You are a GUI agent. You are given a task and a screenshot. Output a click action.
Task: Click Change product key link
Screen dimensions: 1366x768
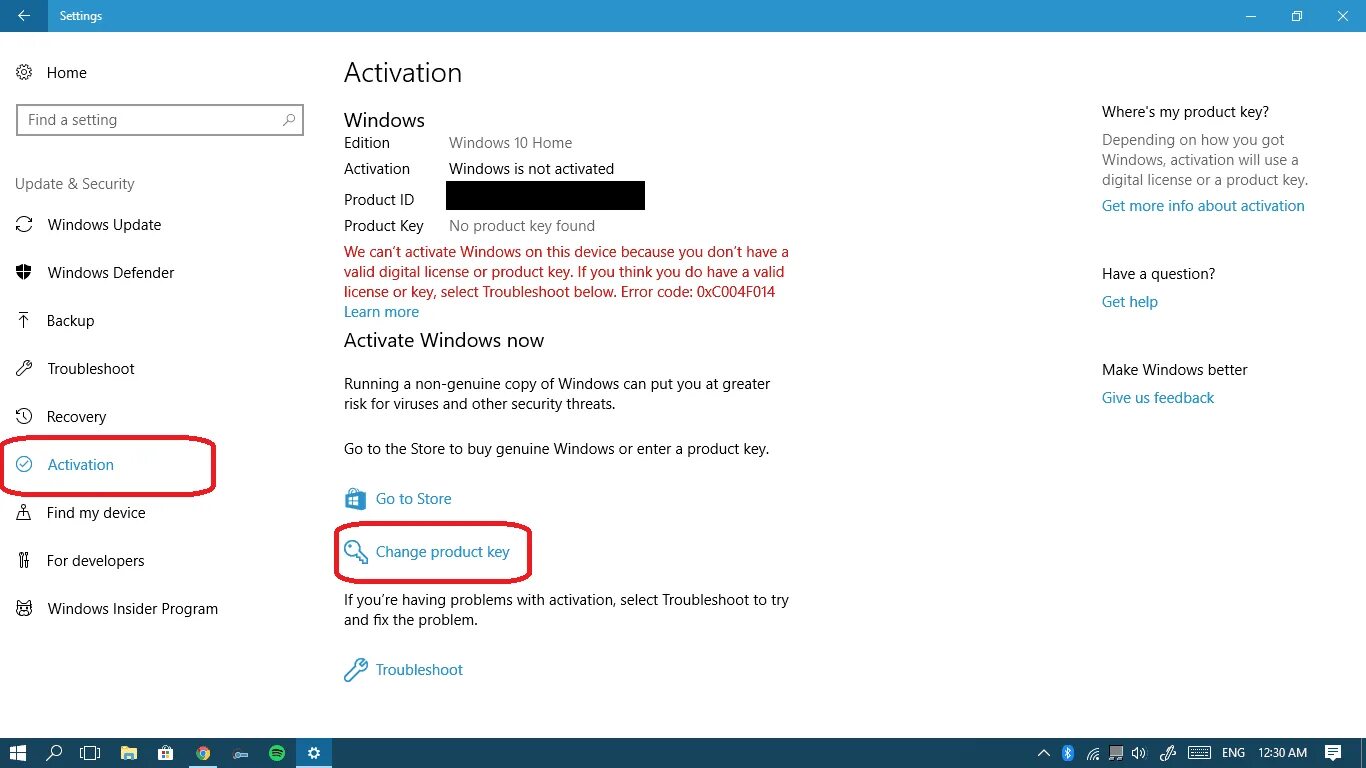427,552
